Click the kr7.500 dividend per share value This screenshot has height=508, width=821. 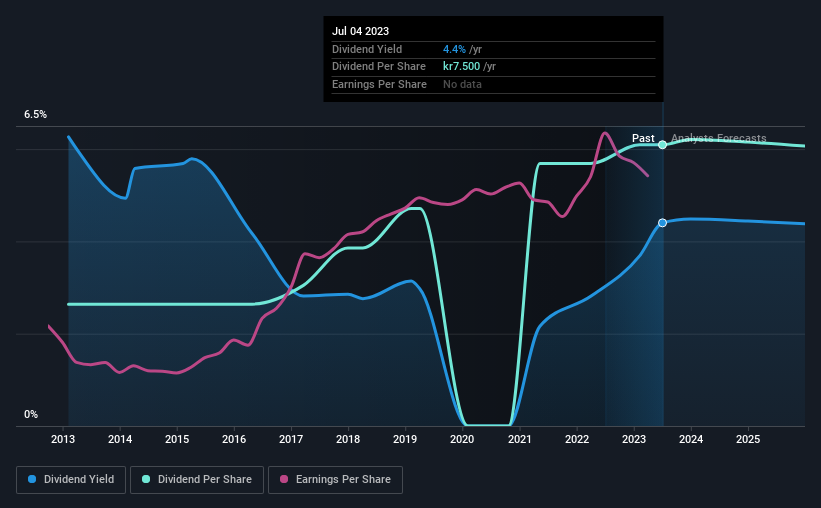pos(461,67)
